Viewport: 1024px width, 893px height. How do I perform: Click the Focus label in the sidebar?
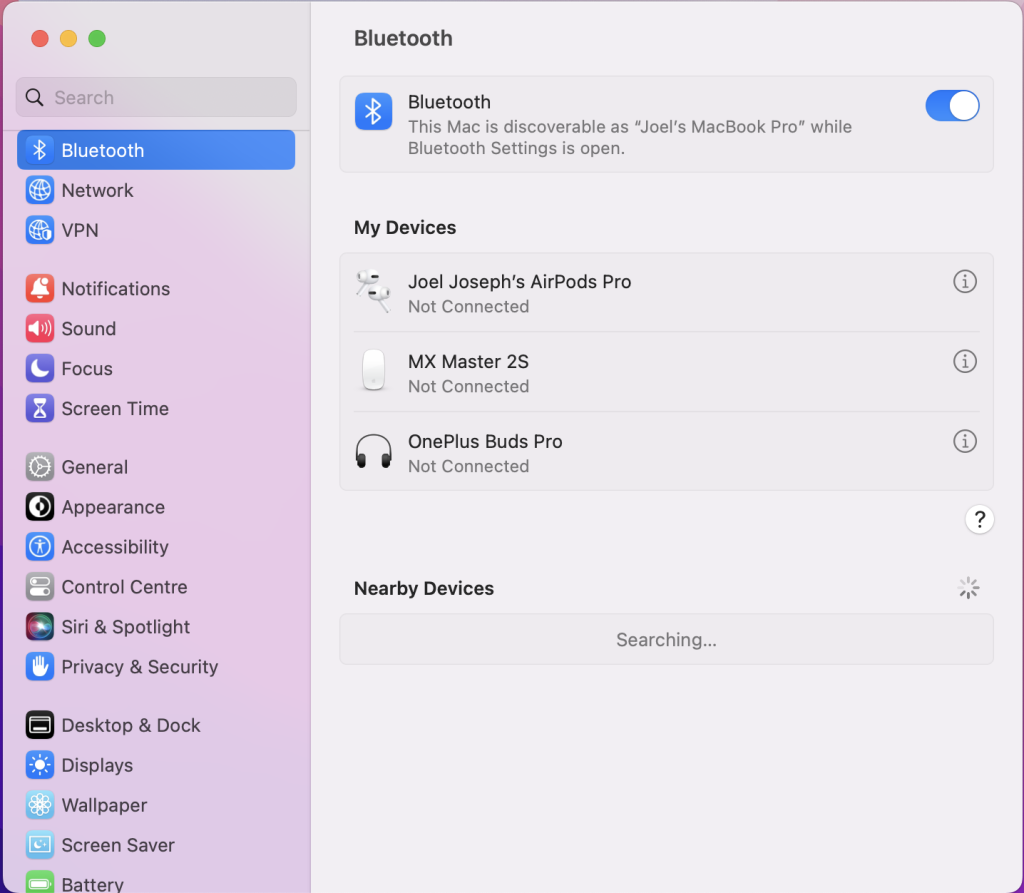[x=87, y=368]
